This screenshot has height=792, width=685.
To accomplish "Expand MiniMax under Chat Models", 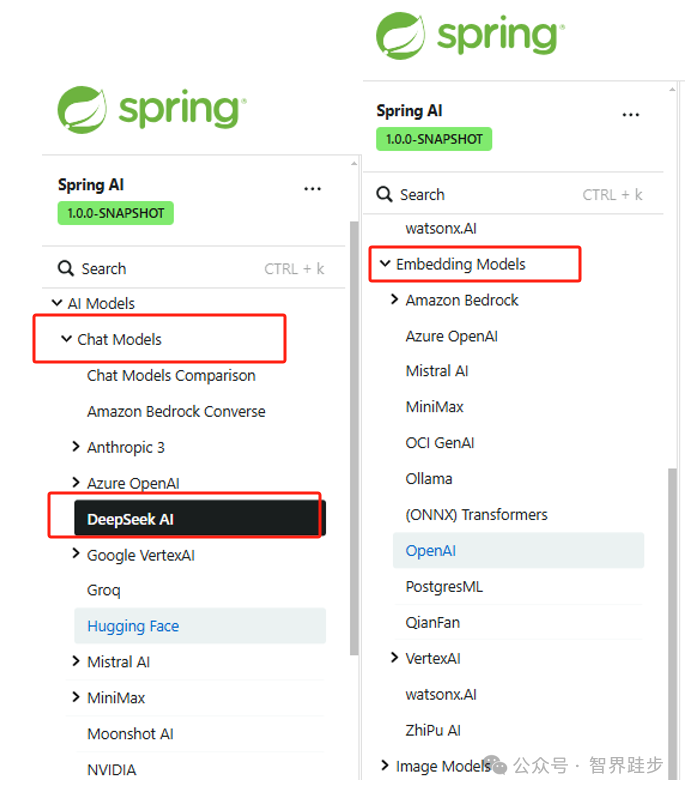I will 76,697.
